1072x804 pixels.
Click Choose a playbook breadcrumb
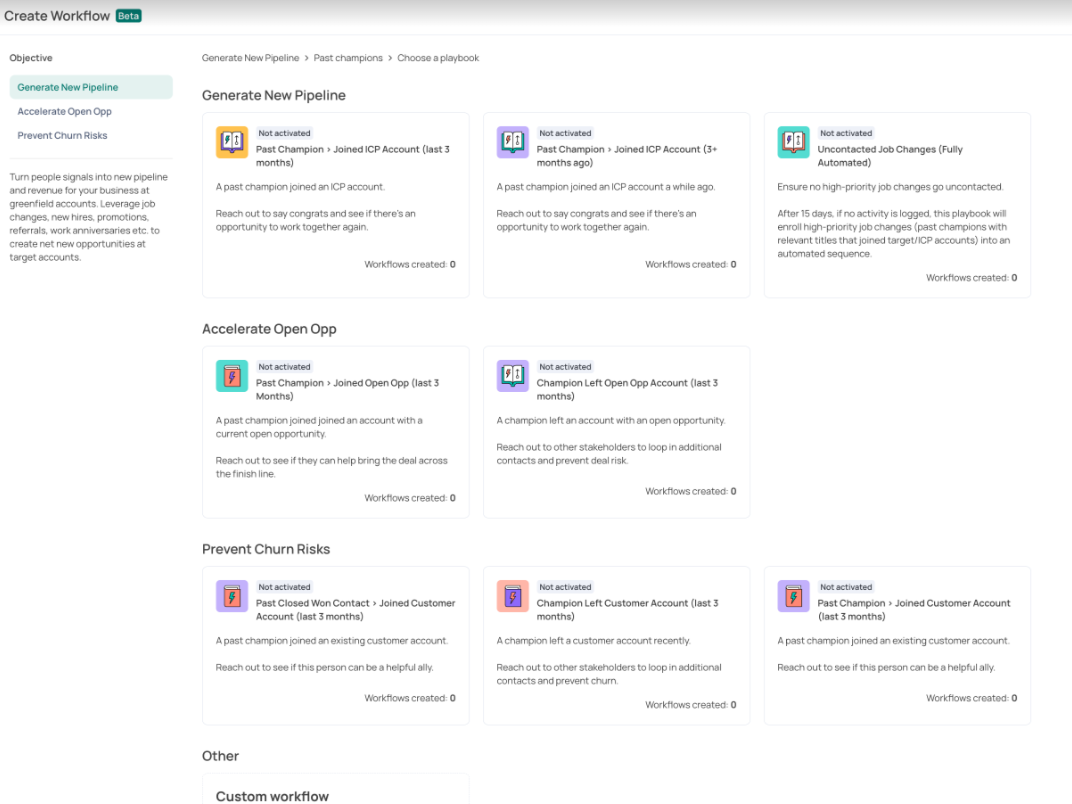coord(438,58)
